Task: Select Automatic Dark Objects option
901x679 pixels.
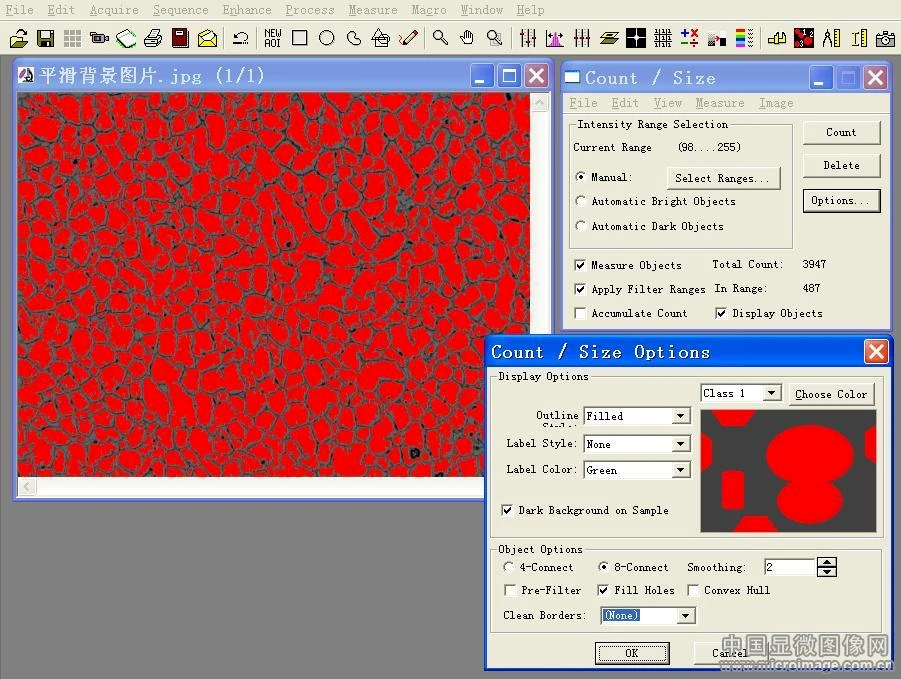Action: (581, 226)
